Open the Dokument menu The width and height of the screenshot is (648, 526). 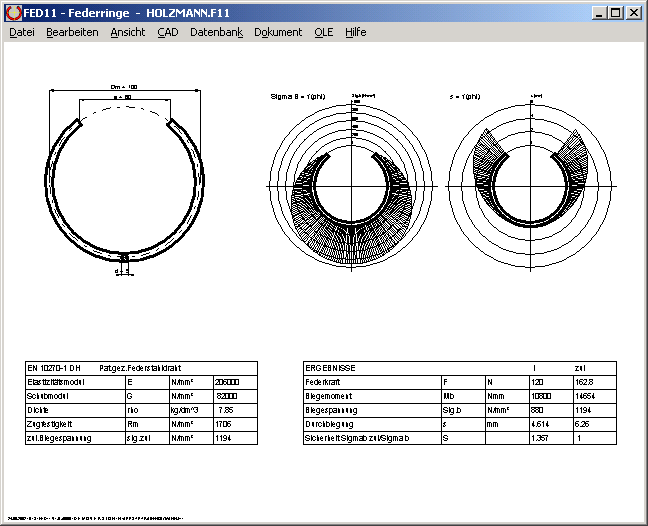coord(278,32)
